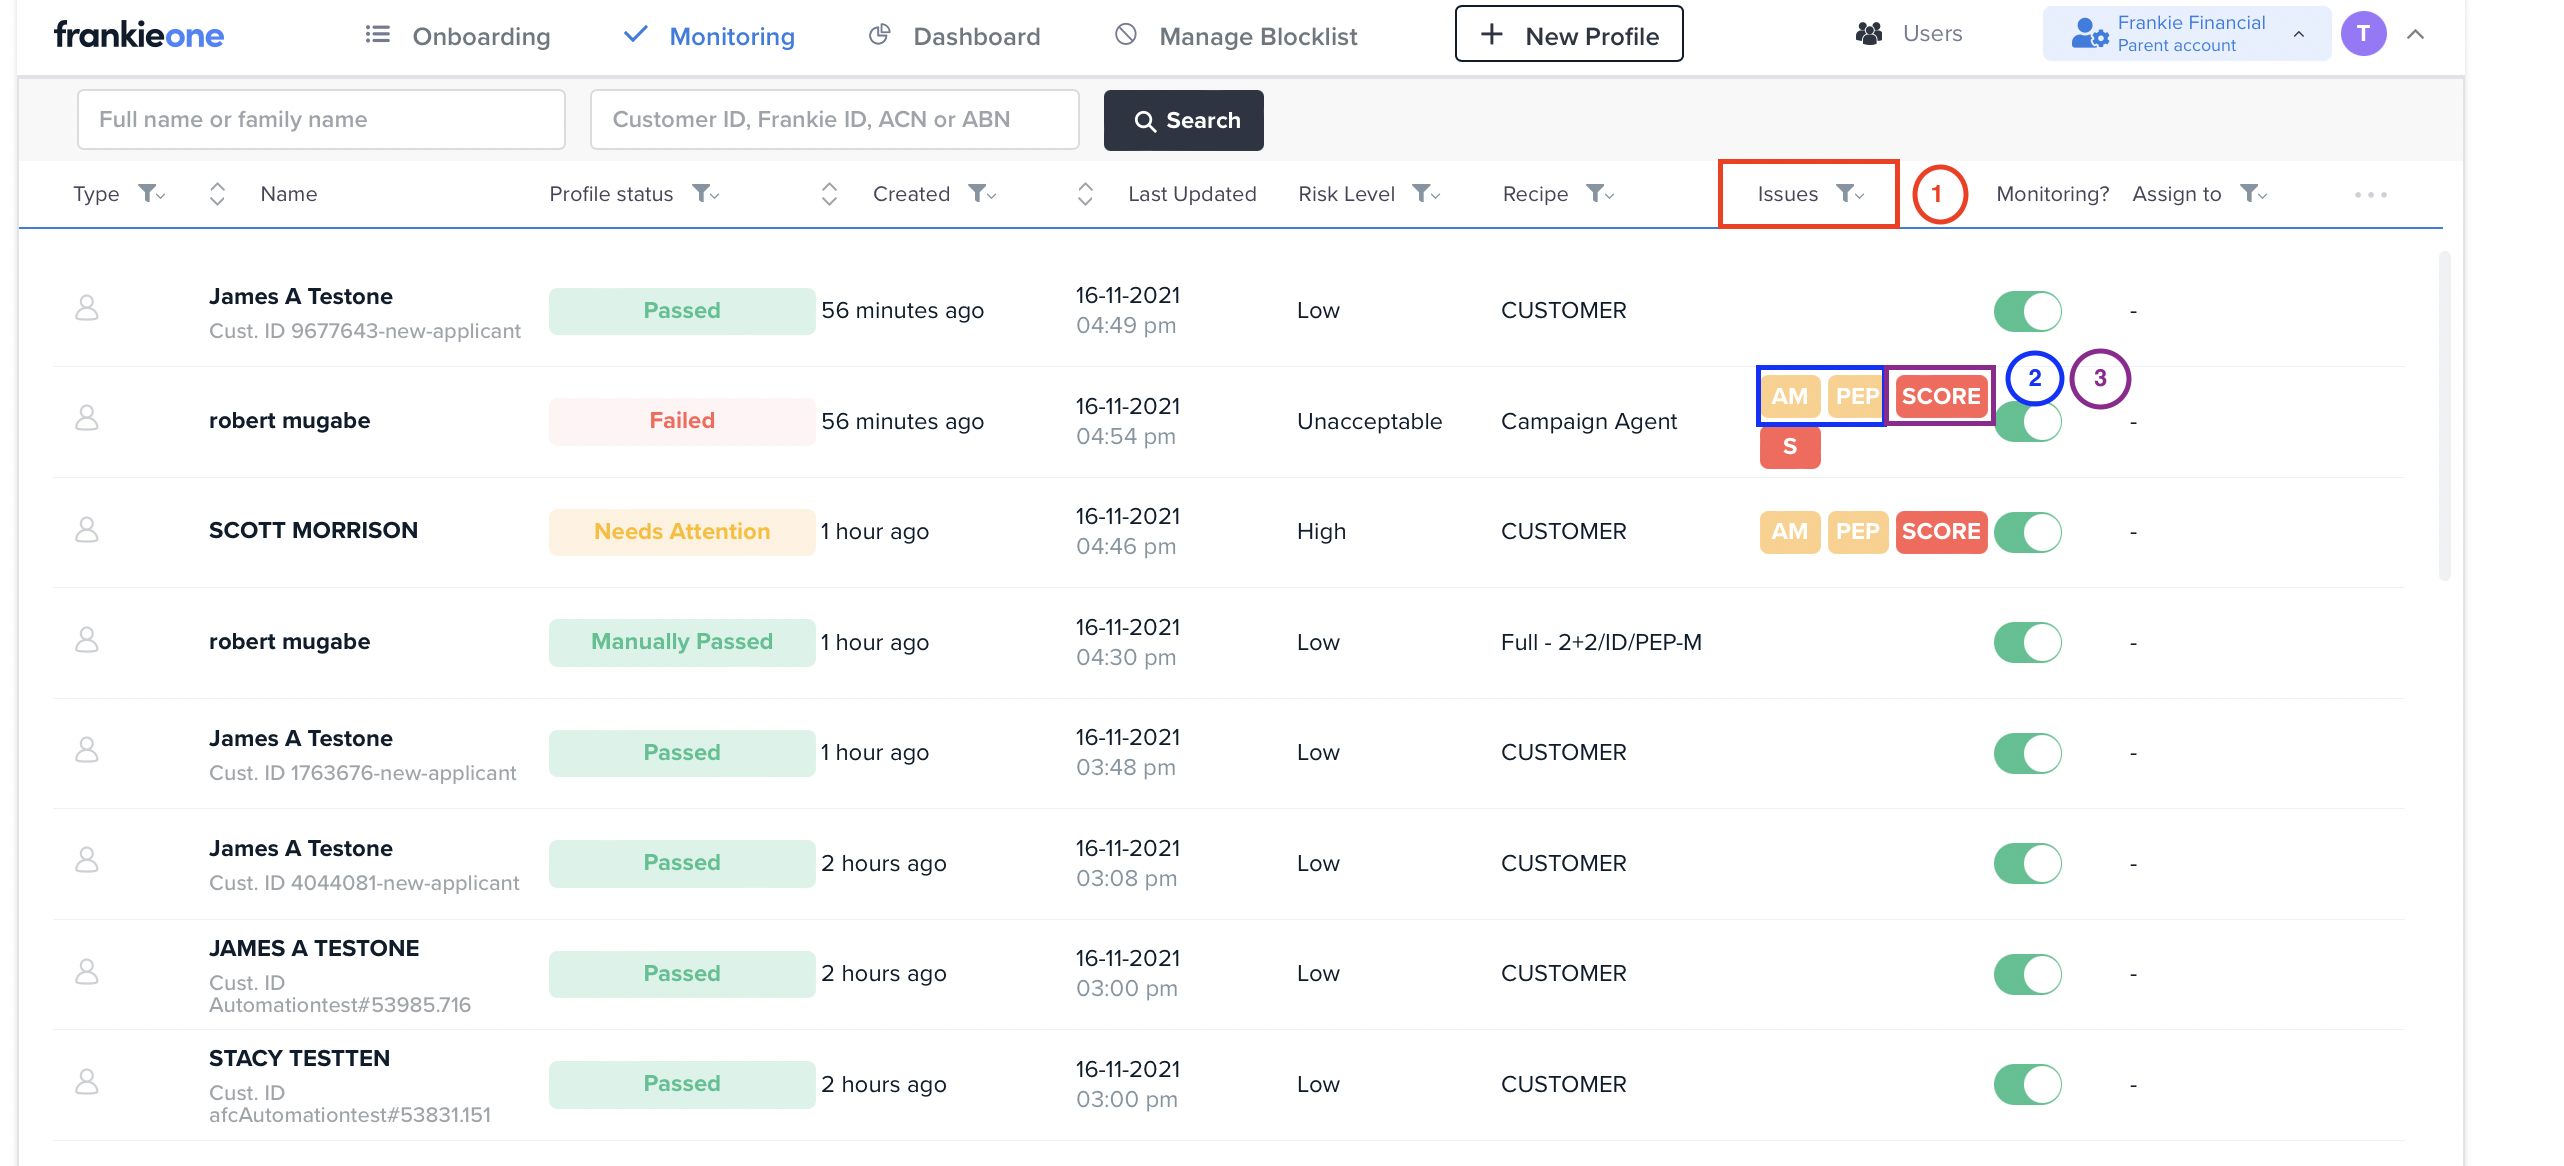Click PEP issue badge for SCOTT MORRISON
The width and height of the screenshot is (2564, 1166).
(1858, 531)
